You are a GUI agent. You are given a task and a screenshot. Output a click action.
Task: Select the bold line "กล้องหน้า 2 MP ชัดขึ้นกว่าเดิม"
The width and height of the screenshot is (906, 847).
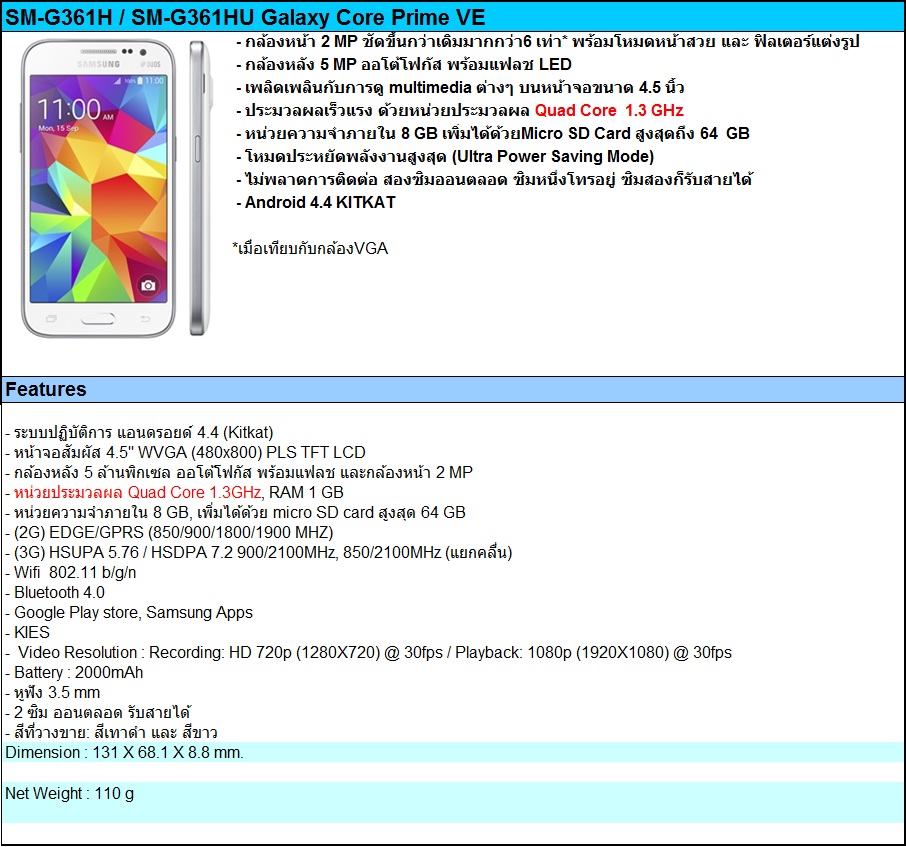pos(548,42)
